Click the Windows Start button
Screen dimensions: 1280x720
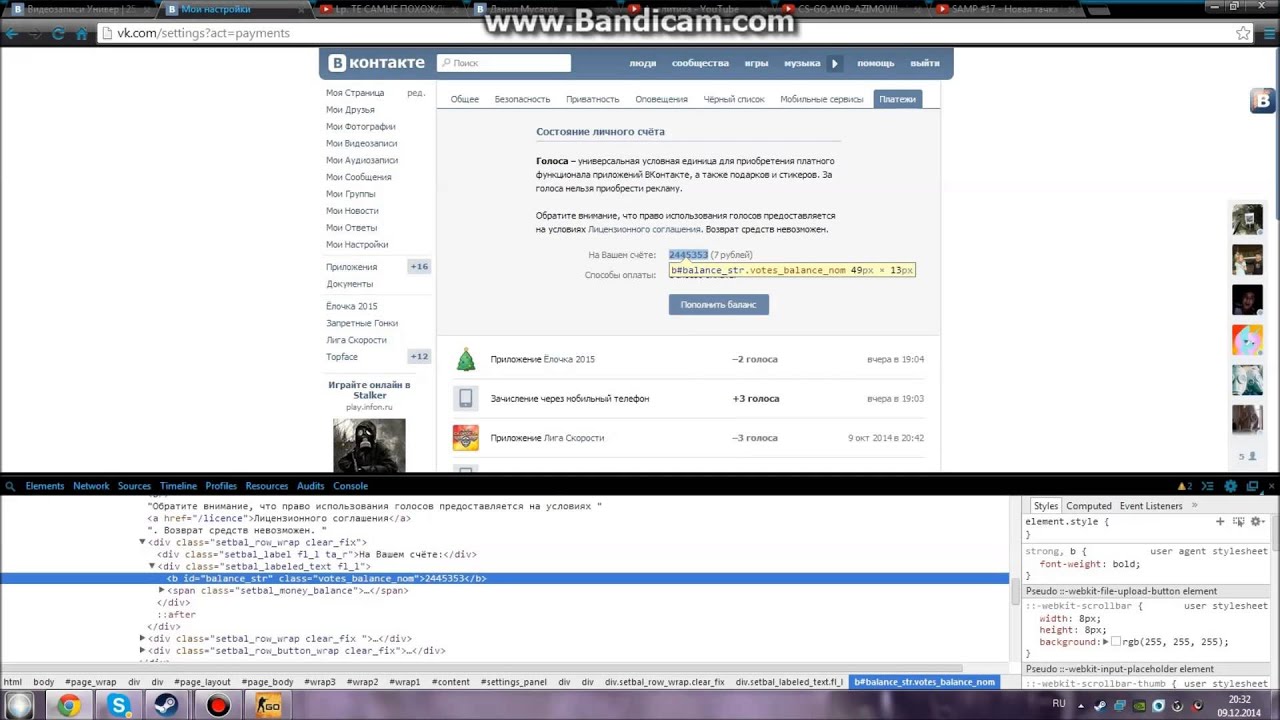pyautogui.click(x=18, y=706)
